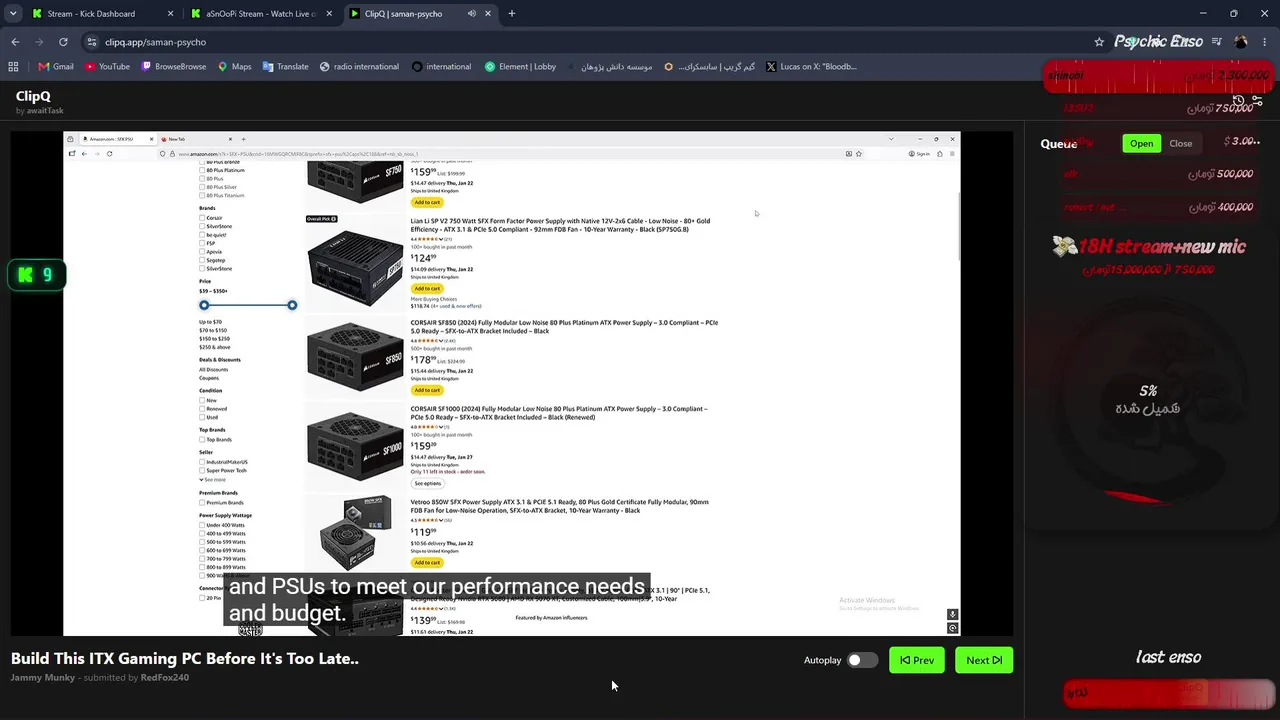Screen dimensions: 1280x720
Task: Click the green Kick K 9 badge
Action: 37,275
